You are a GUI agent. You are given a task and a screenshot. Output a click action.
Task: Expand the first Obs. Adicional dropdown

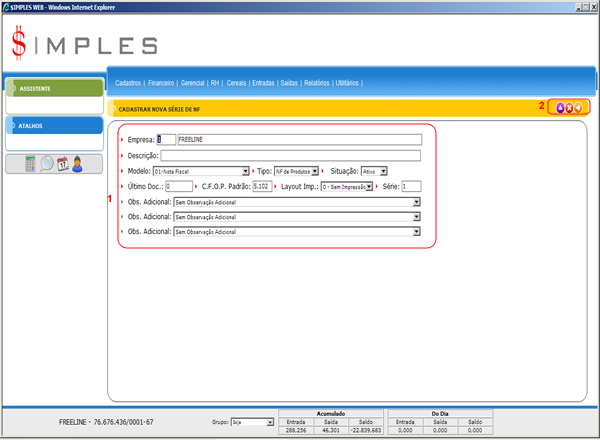click(296, 201)
